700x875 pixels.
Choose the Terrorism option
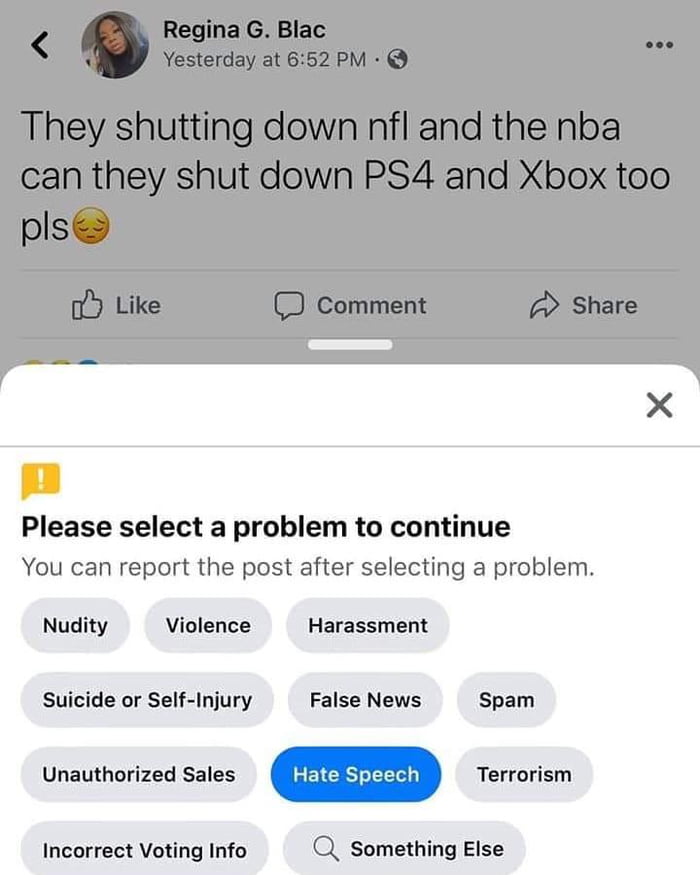point(524,774)
